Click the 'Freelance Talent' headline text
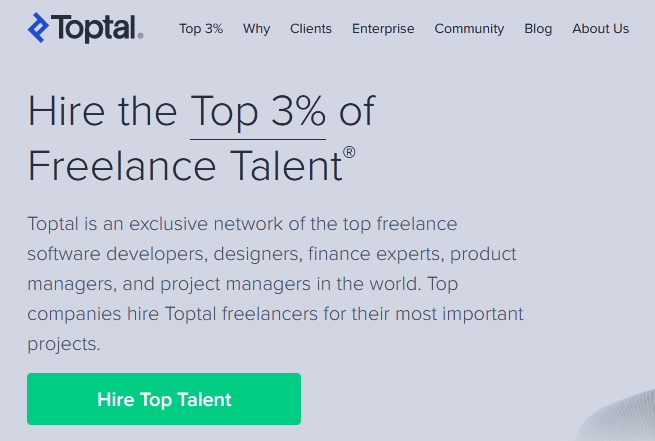Viewport: 655px width, 441px height. pyautogui.click(x=185, y=166)
